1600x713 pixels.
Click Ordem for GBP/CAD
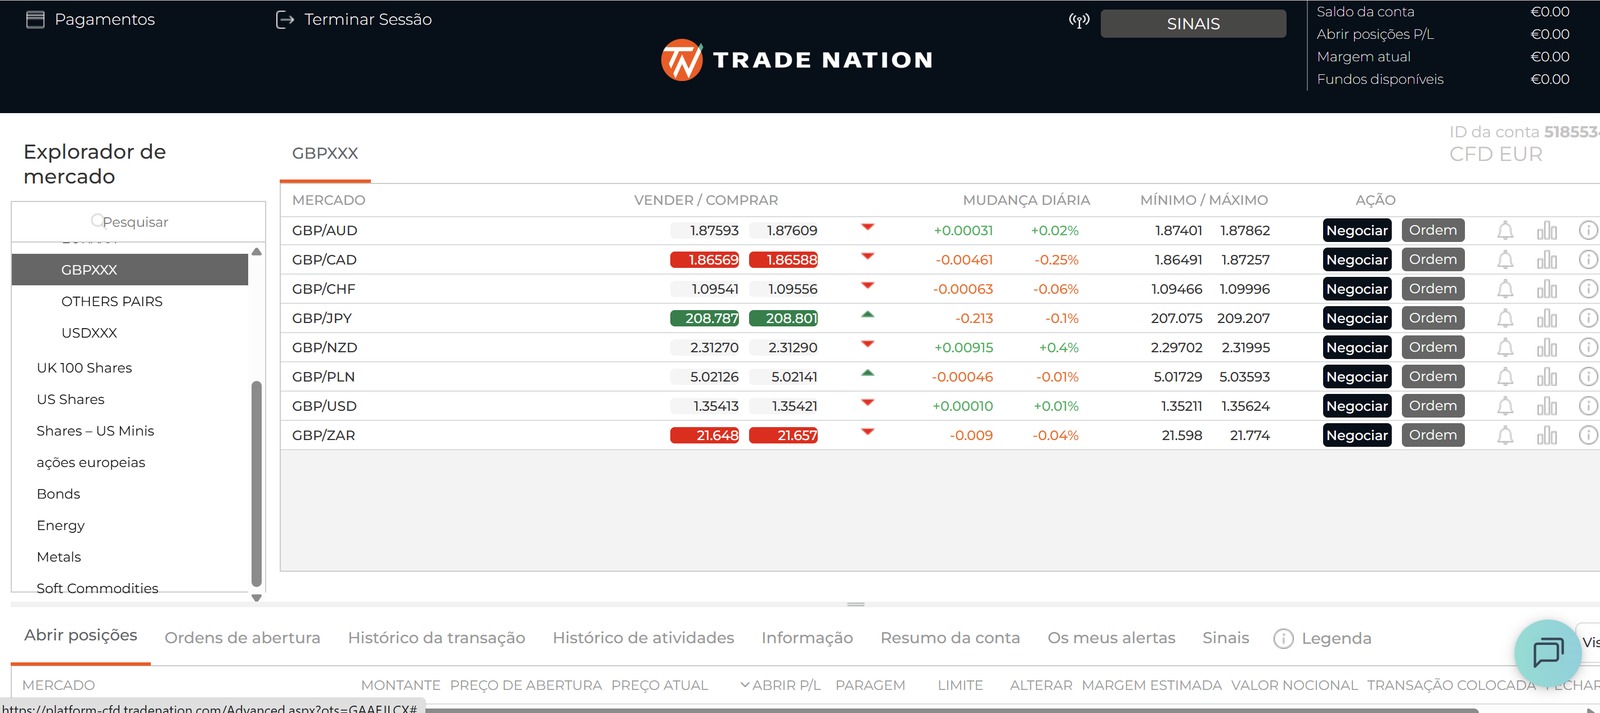click(x=1433, y=259)
